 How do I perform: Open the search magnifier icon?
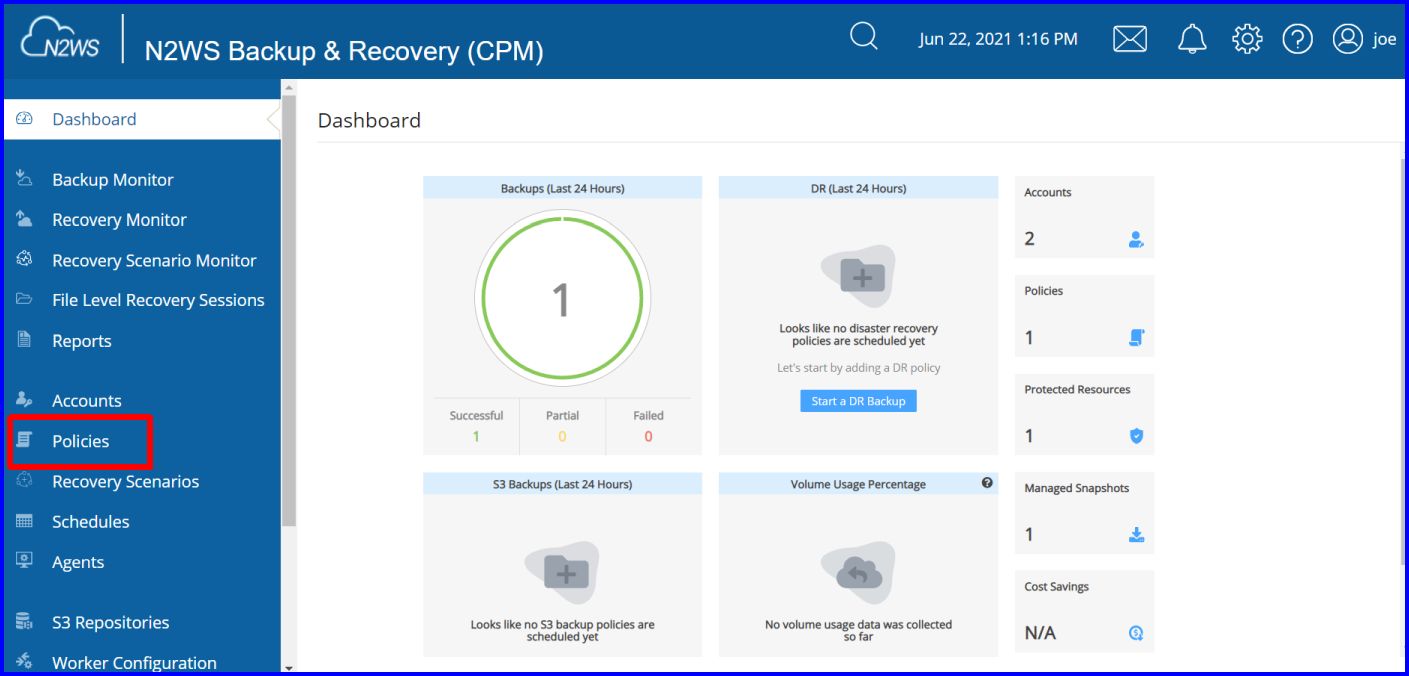(863, 37)
